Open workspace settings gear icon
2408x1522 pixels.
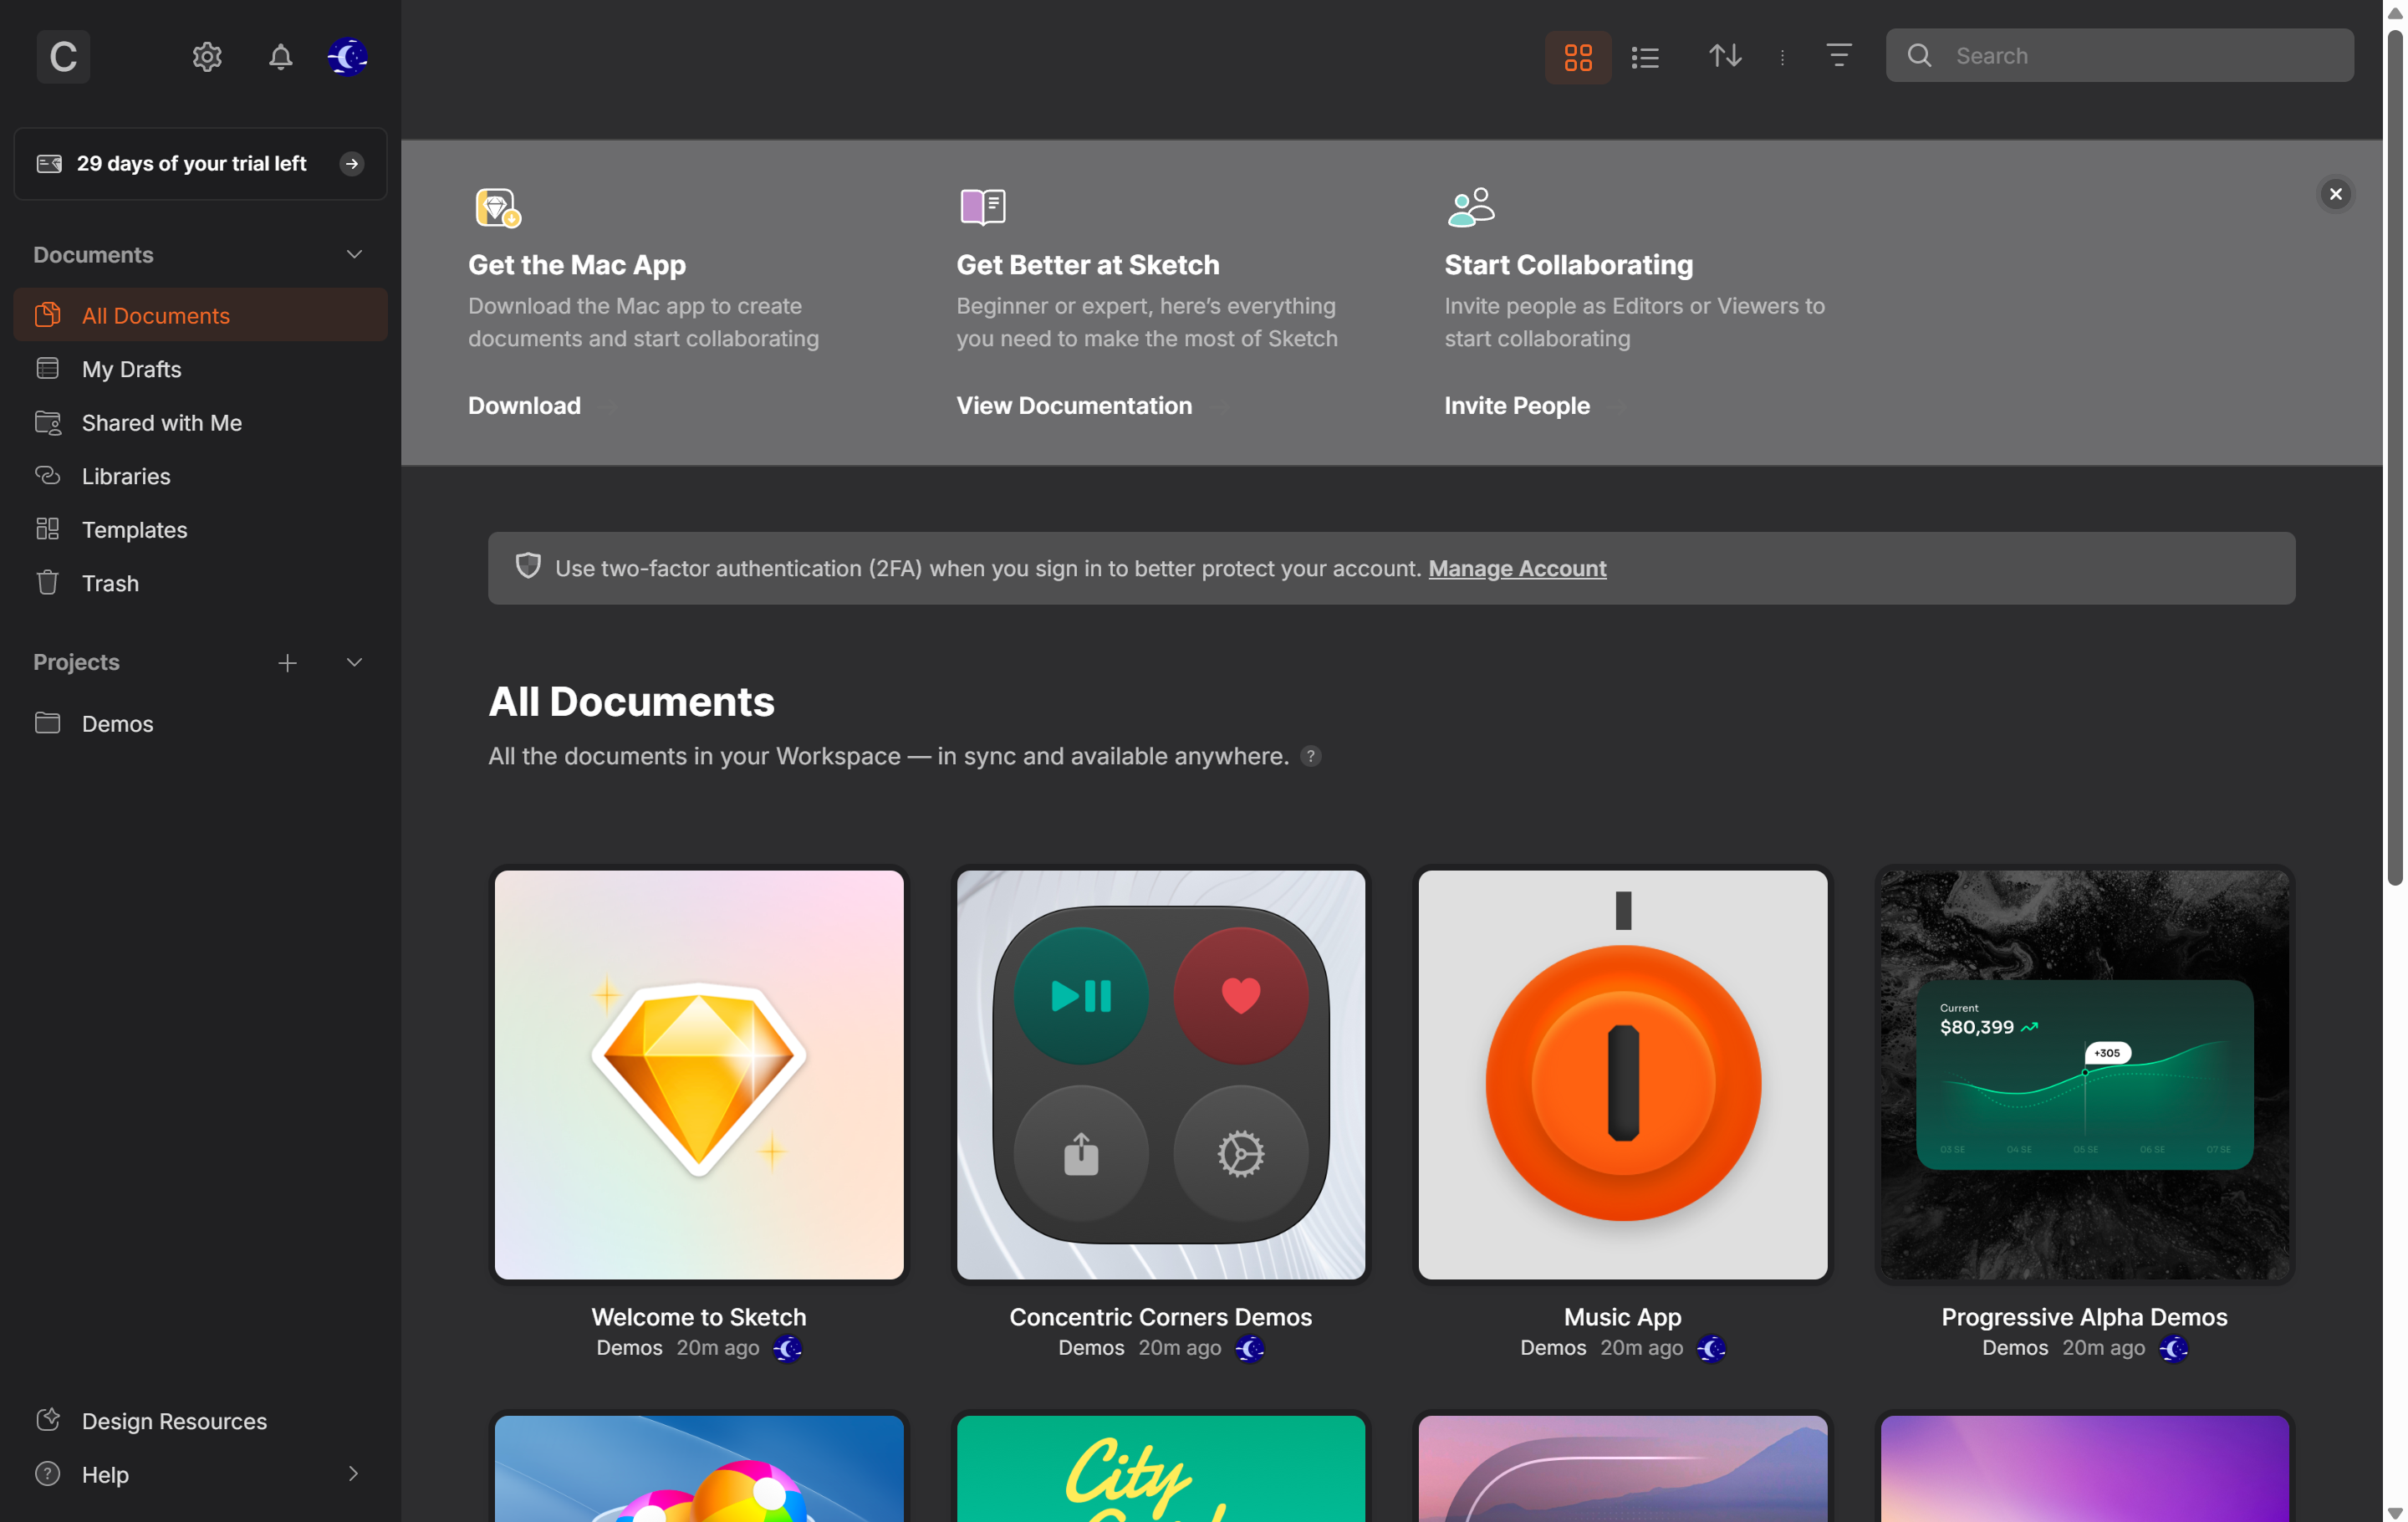(x=207, y=56)
